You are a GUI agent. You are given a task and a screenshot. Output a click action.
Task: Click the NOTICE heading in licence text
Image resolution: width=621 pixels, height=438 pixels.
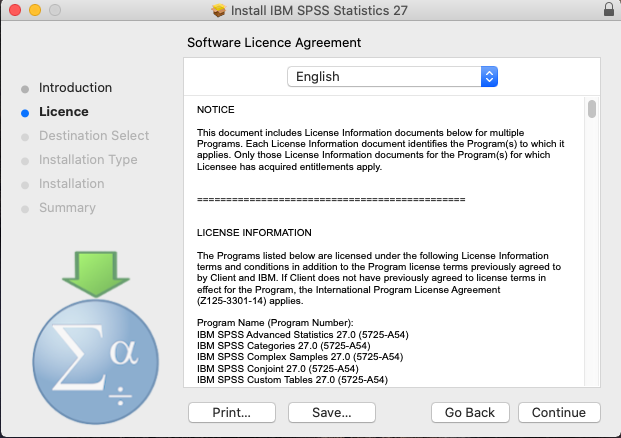pos(215,109)
